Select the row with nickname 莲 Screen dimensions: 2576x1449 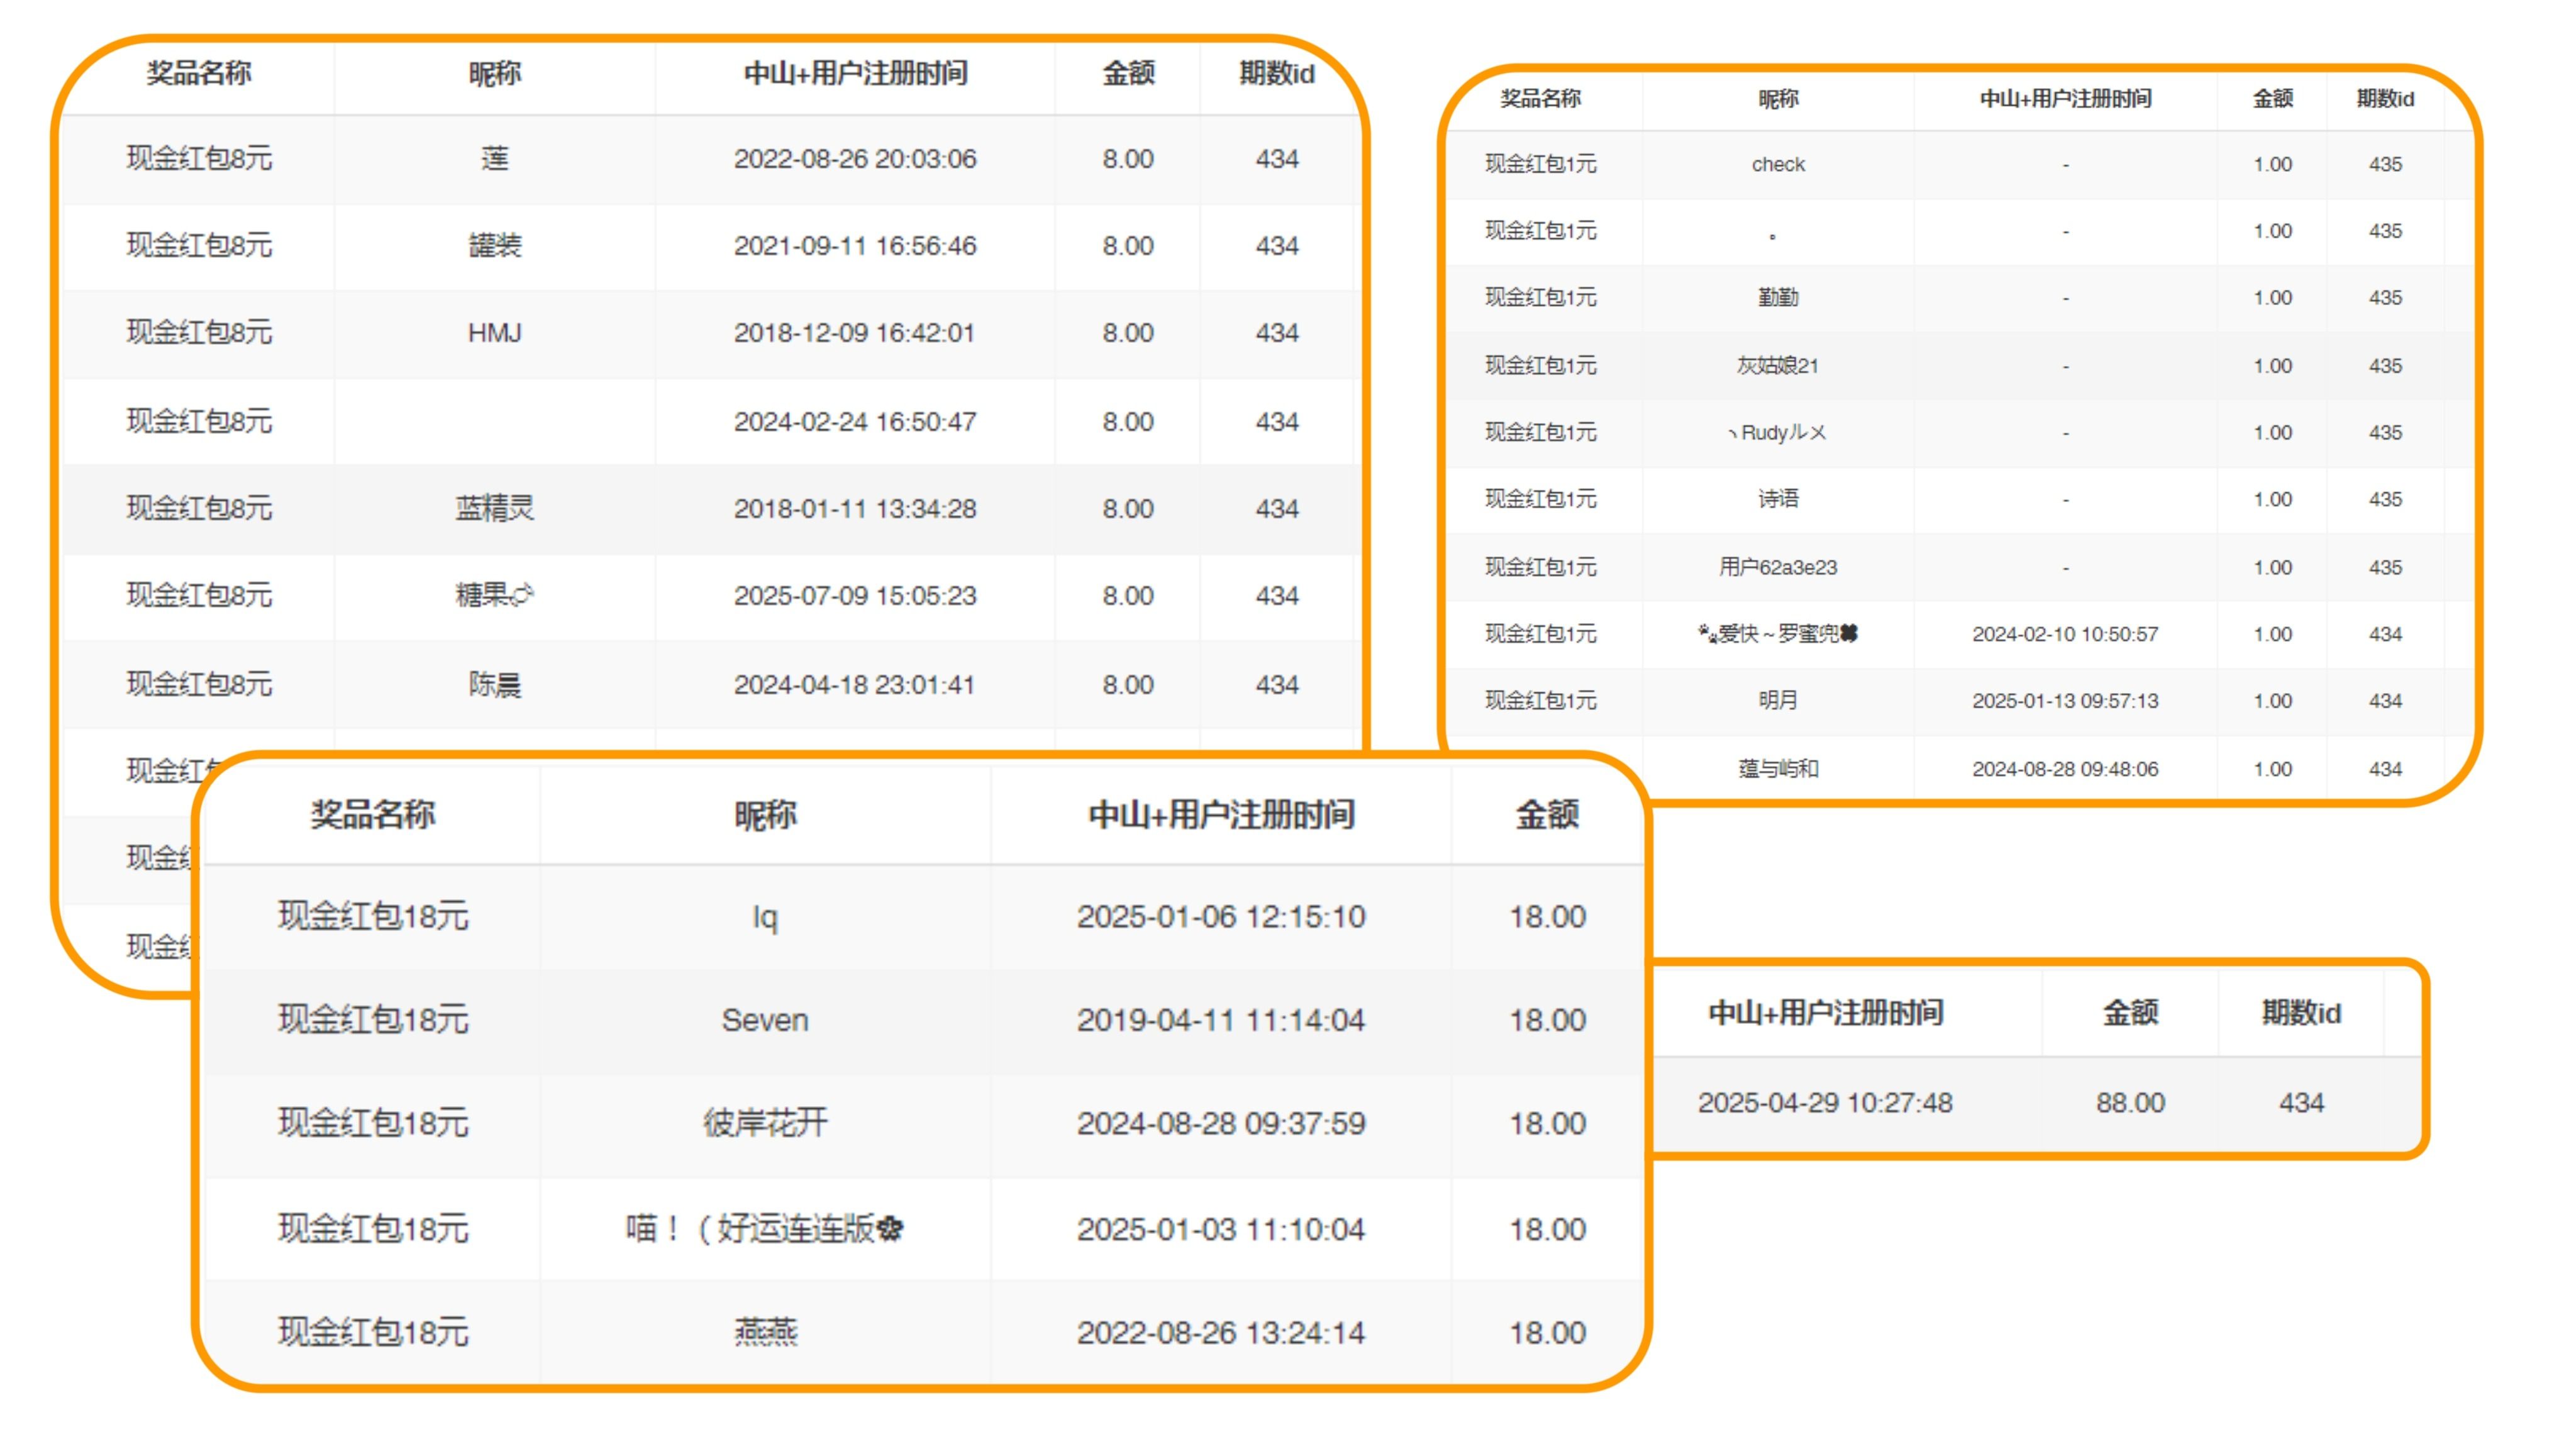494,159
